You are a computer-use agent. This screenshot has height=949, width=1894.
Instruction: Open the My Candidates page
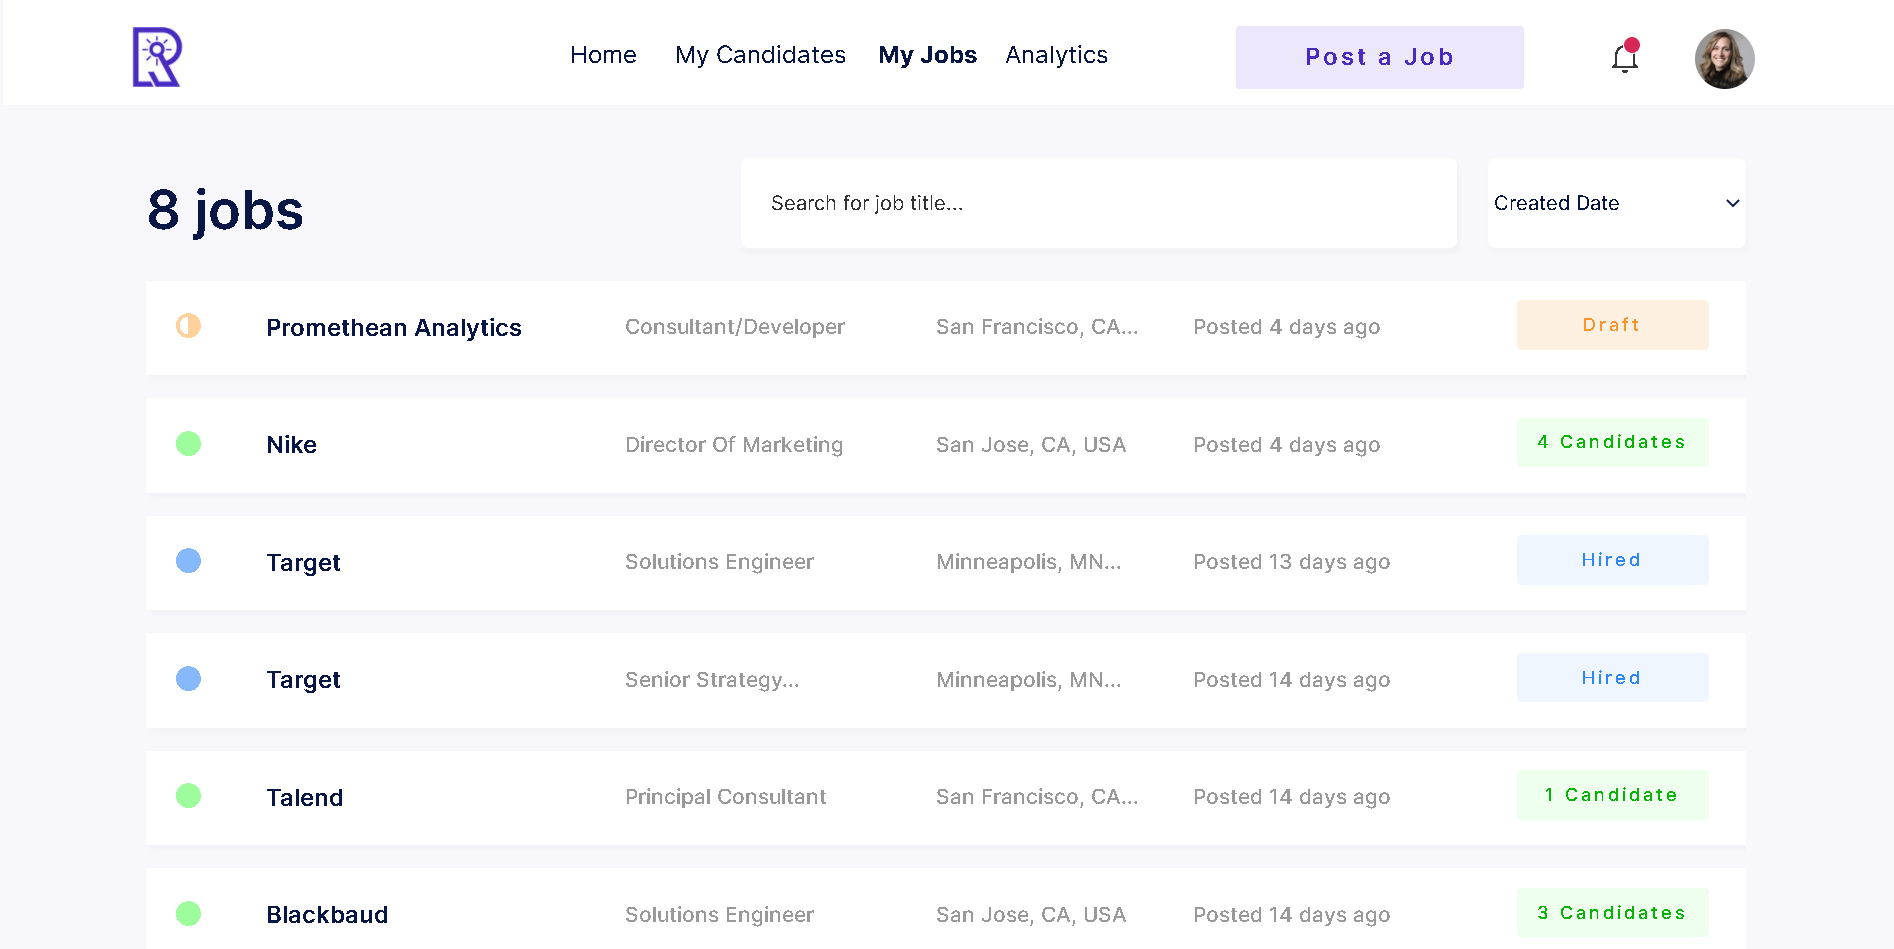[760, 55]
